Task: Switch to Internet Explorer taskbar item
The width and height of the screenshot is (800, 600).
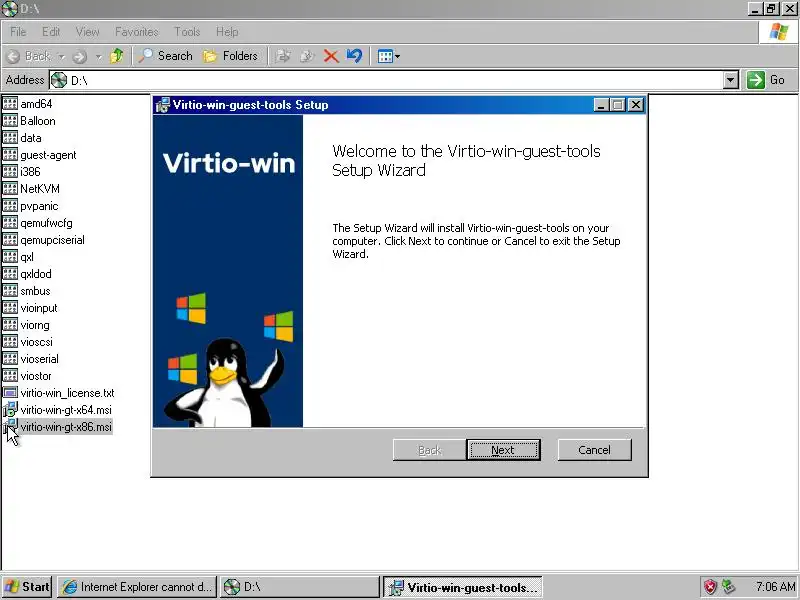Action: [x=137, y=587]
